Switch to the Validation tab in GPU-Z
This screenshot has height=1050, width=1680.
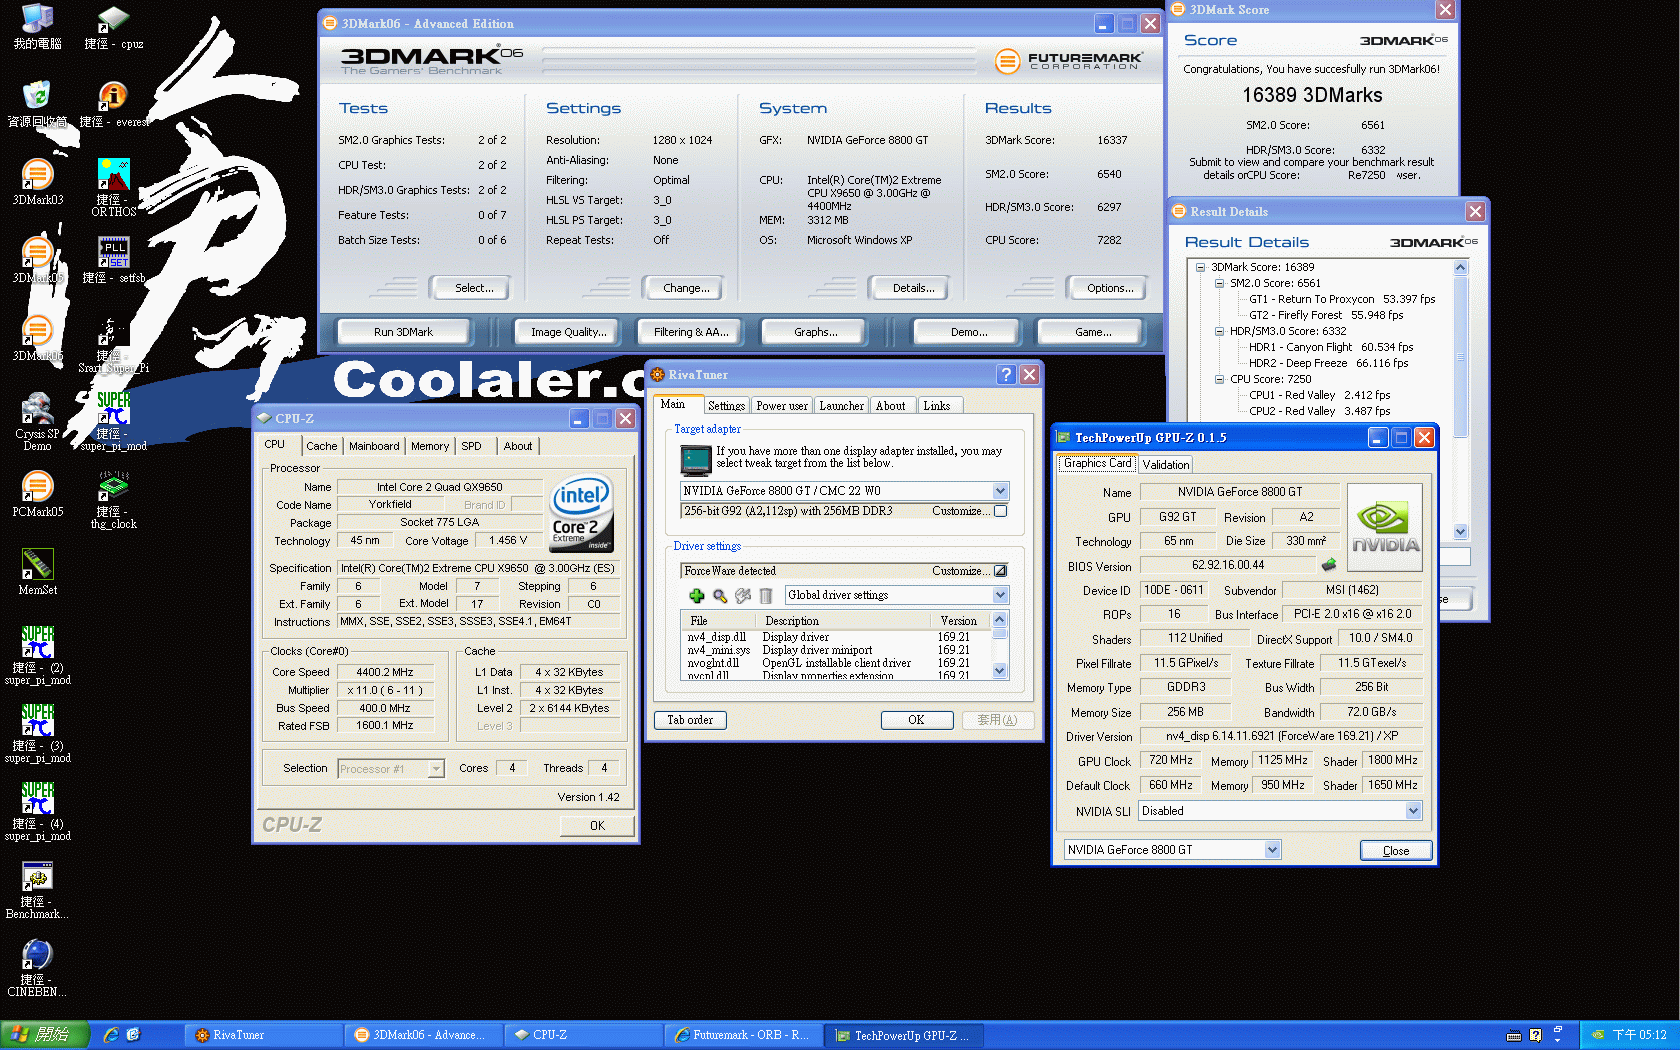(1166, 465)
